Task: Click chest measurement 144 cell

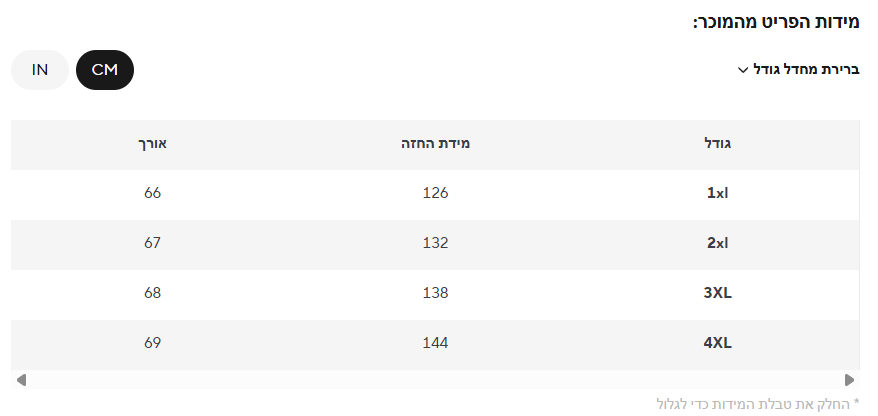Action: coord(435,344)
